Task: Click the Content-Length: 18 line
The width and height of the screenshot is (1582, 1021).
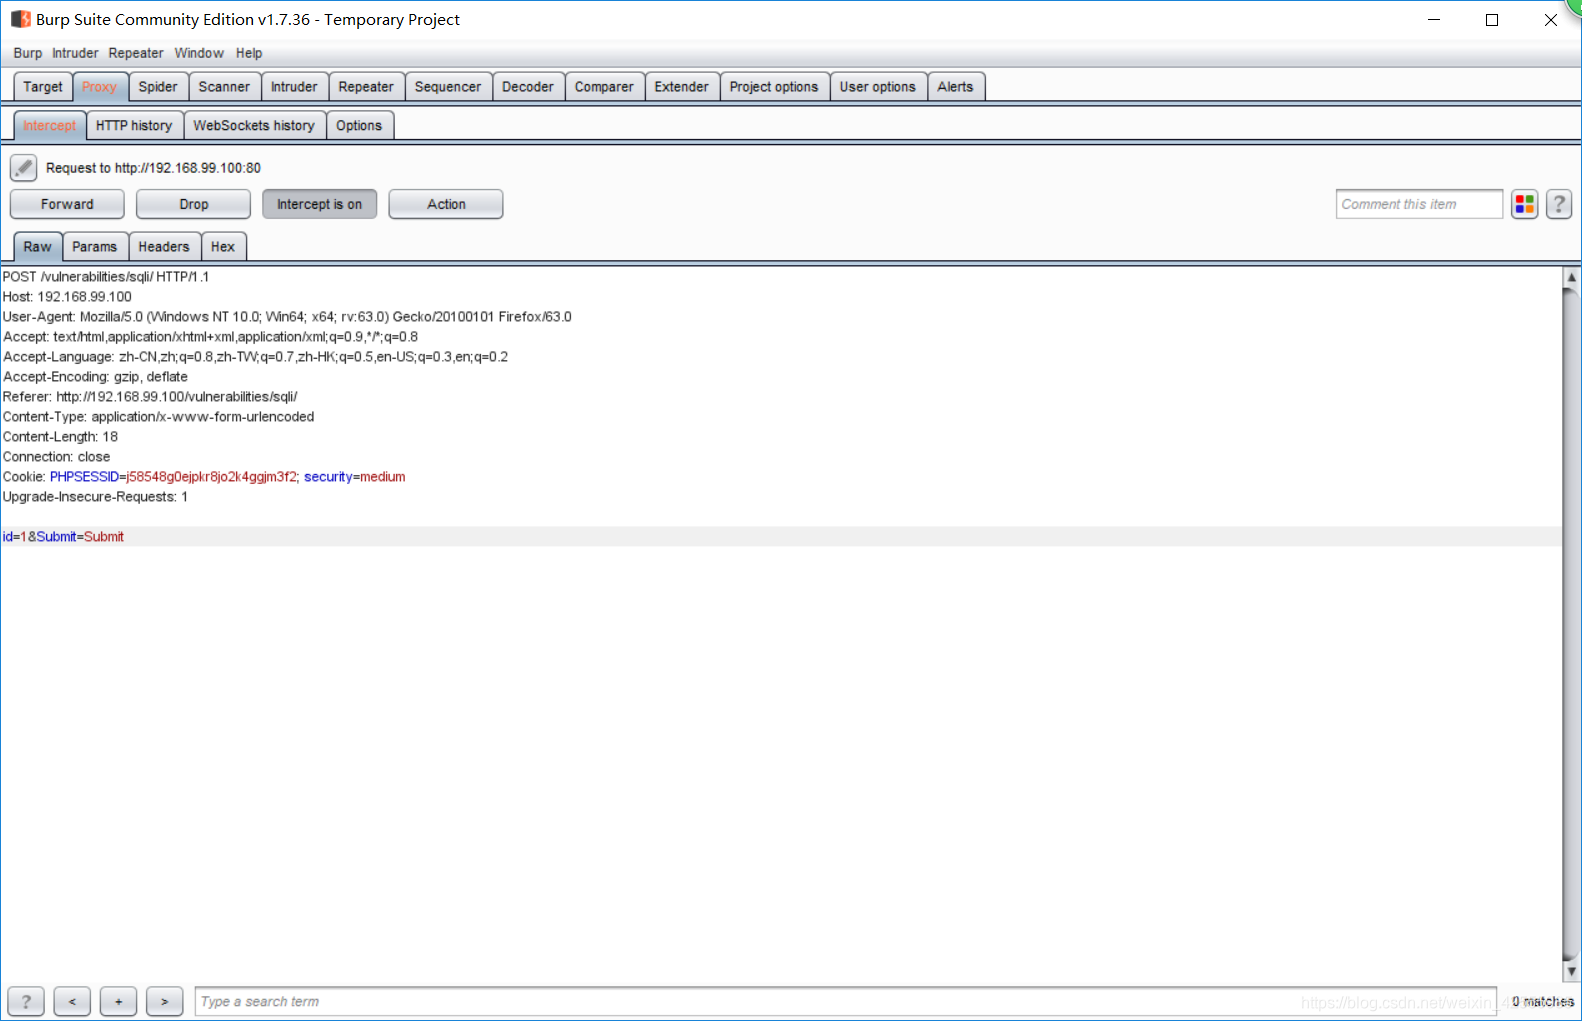Action: tap(60, 437)
